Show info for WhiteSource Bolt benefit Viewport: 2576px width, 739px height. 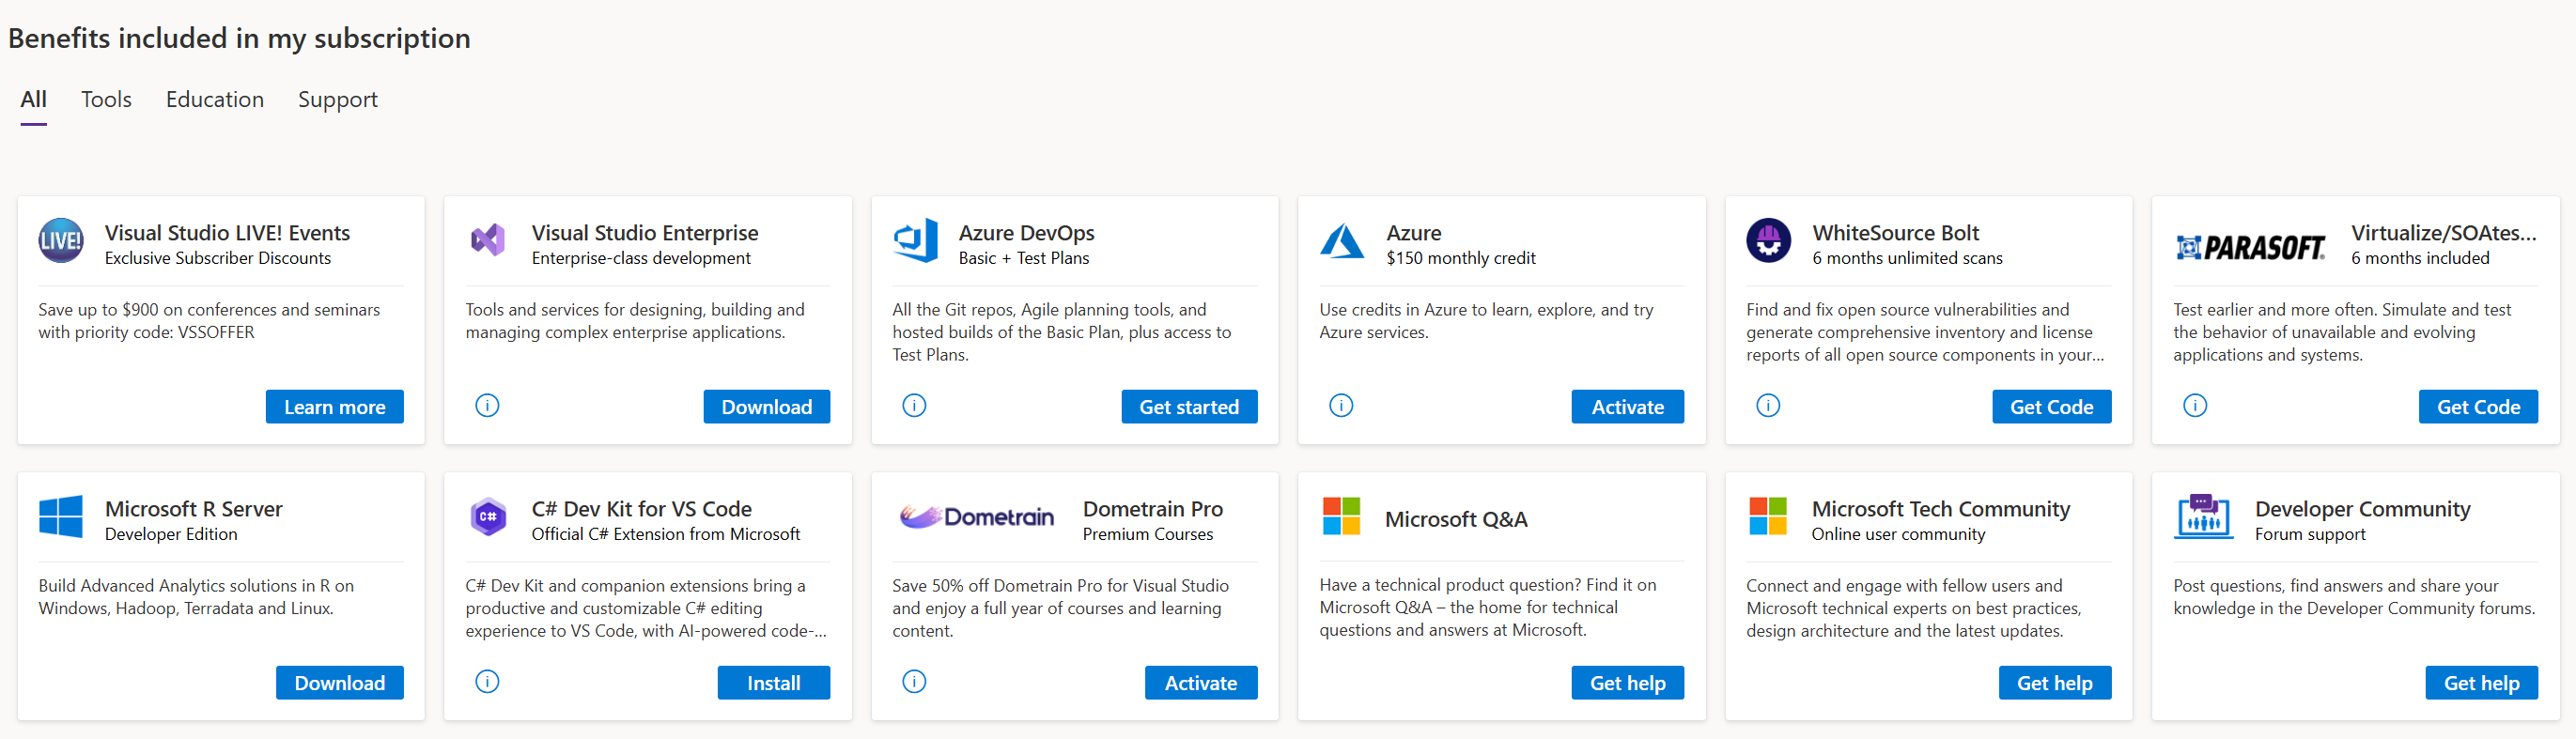pyautogui.click(x=1768, y=406)
